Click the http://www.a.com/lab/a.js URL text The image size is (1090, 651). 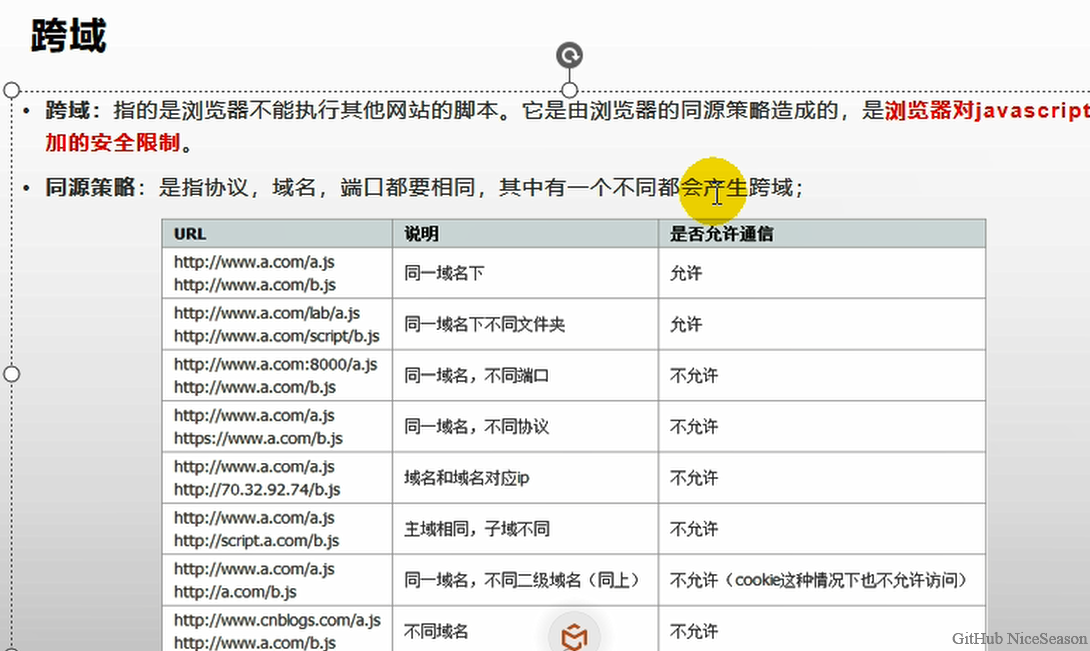click(266, 313)
